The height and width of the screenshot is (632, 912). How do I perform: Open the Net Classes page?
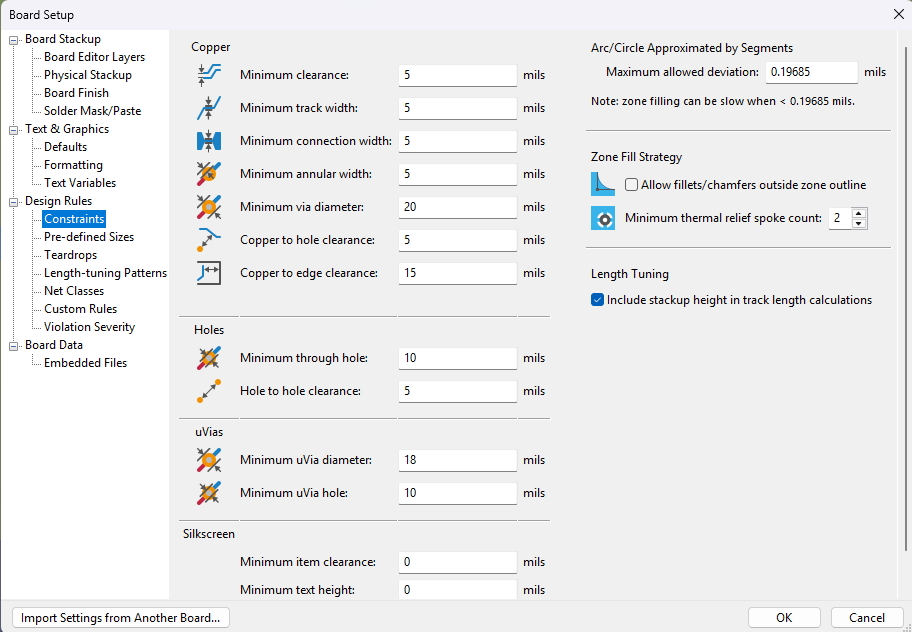[x=74, y=291]
